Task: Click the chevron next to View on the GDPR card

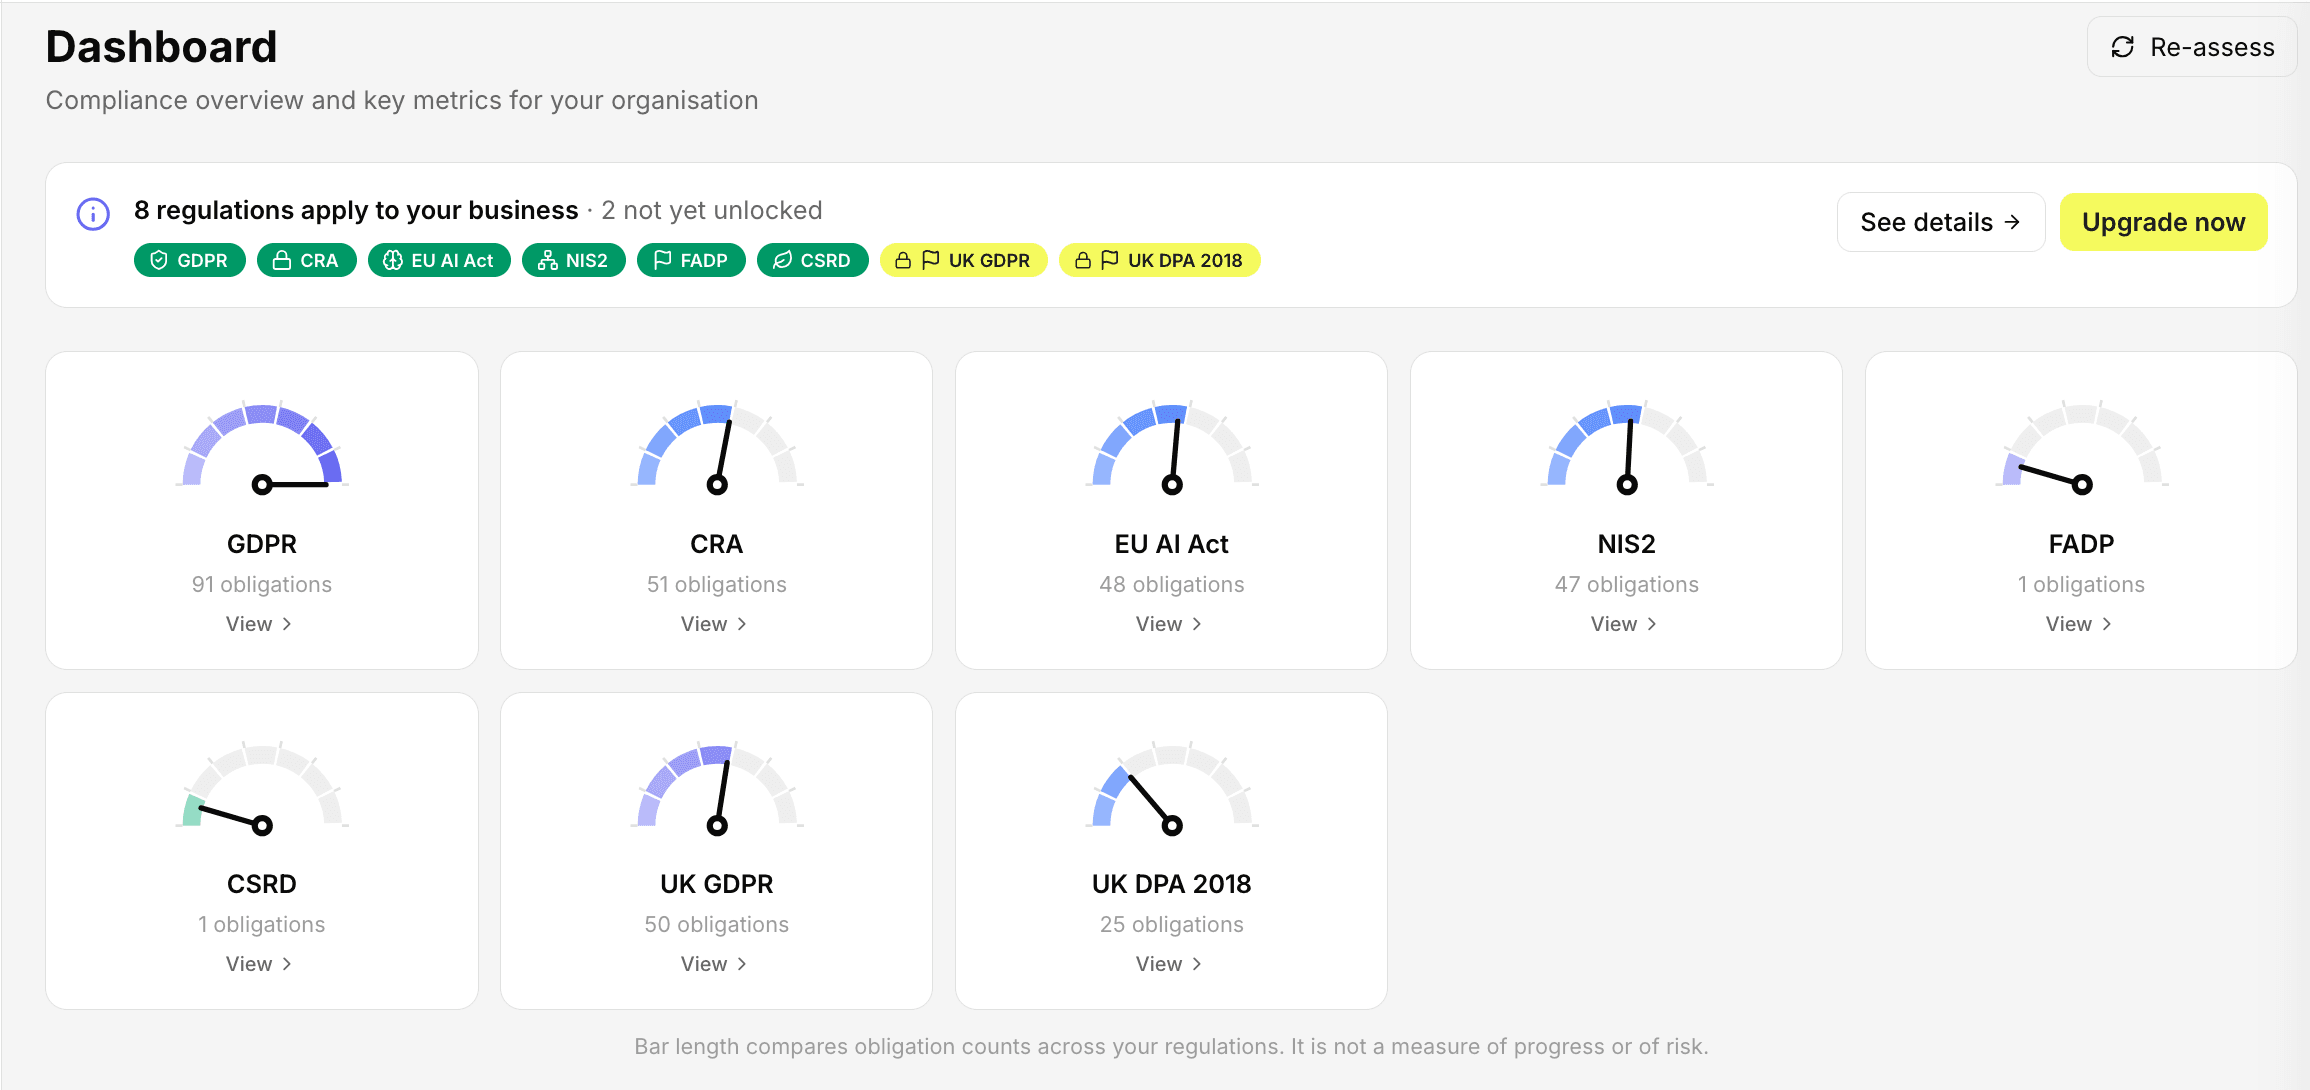Action: (287, 624)
